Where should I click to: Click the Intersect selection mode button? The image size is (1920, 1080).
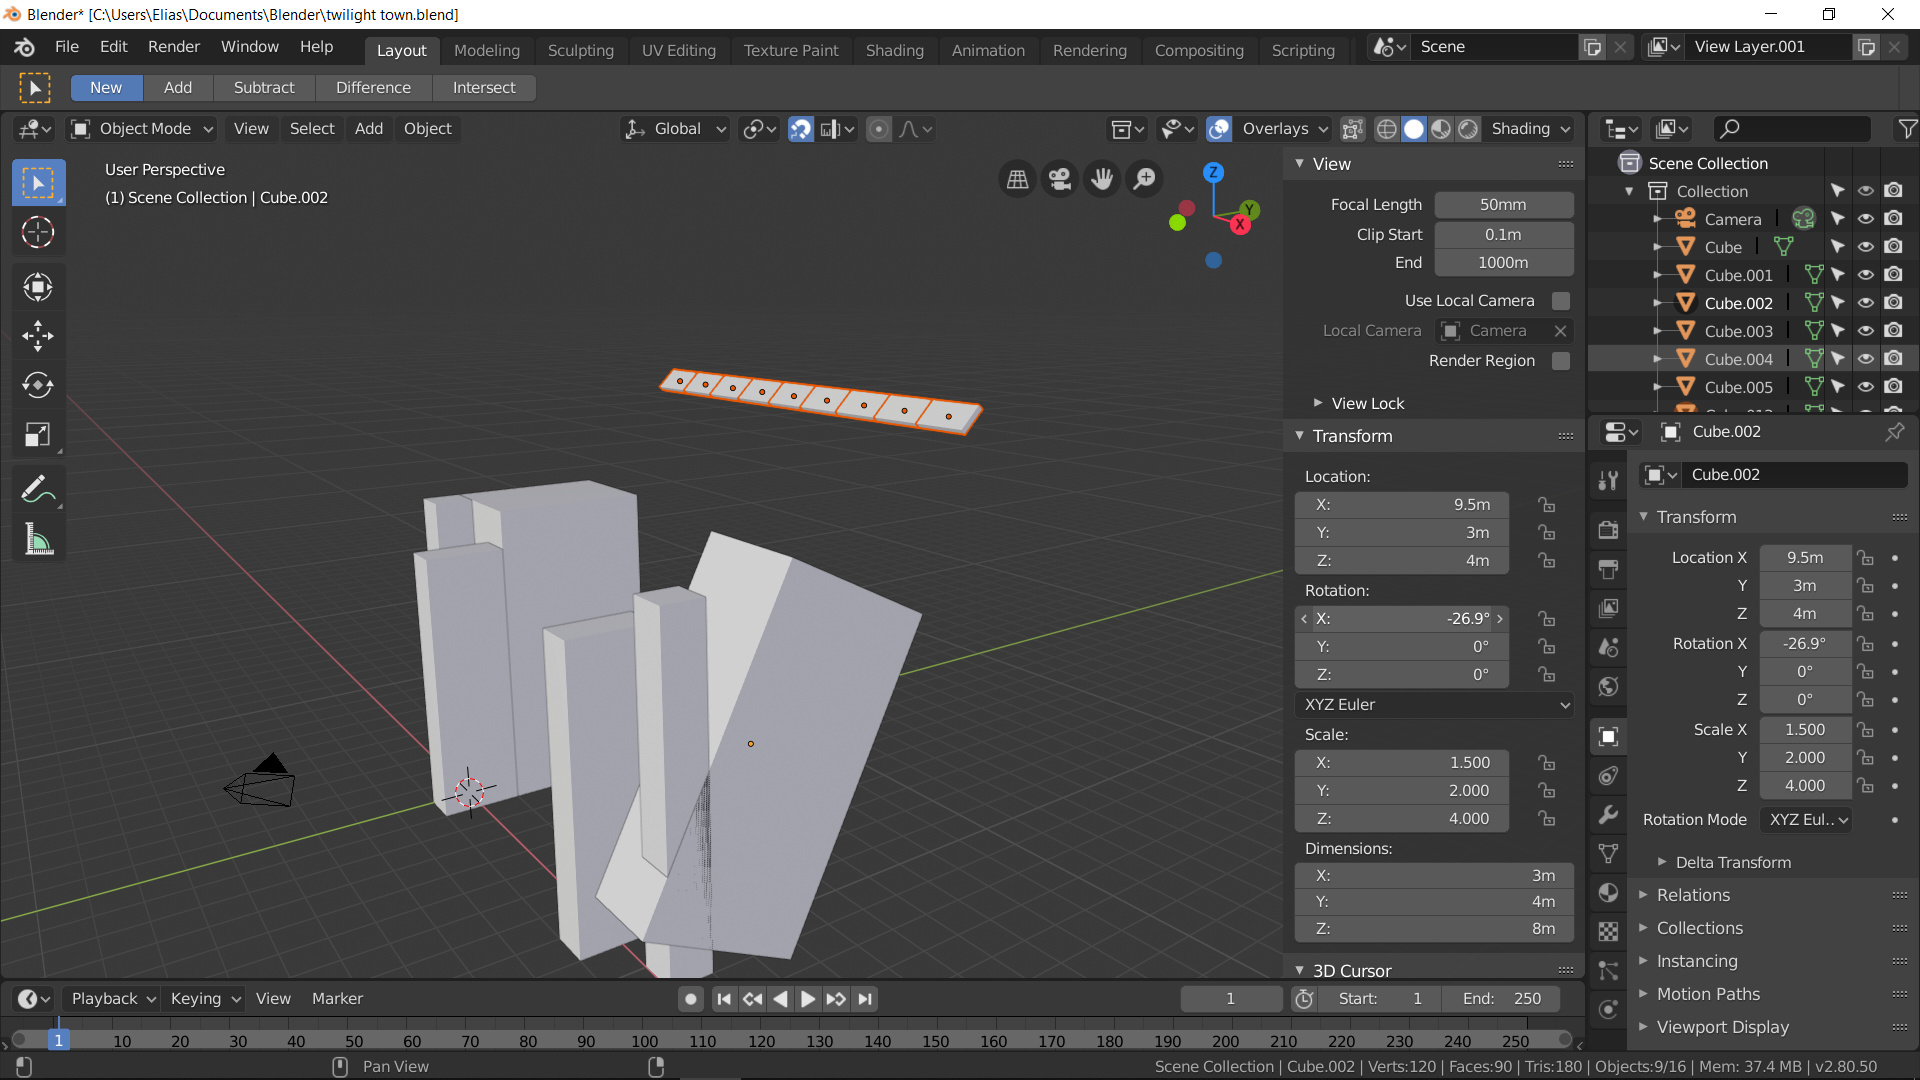[484, 88]
